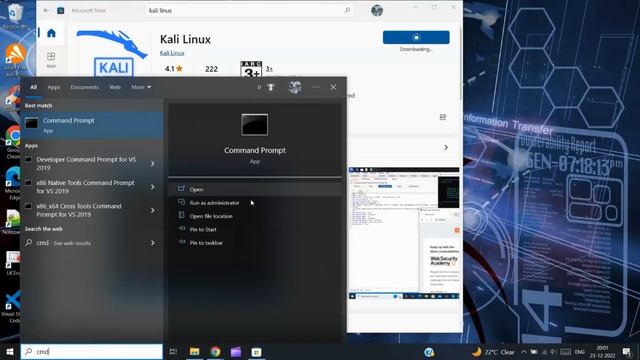Select the All search filter tab
Screen dimensions: 640x360
(x=33, y=87)
